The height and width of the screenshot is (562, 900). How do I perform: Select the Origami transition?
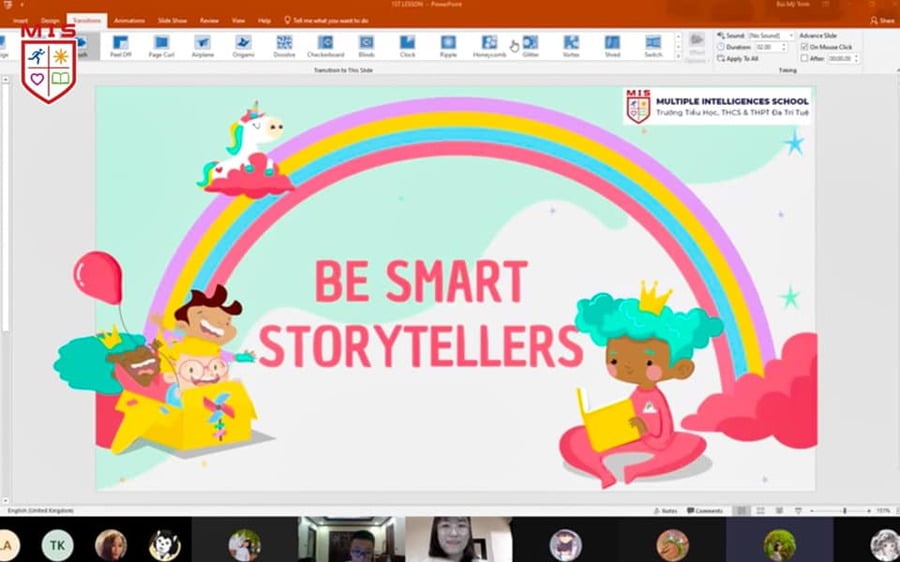pyautogui.click(x=243, y=45)
